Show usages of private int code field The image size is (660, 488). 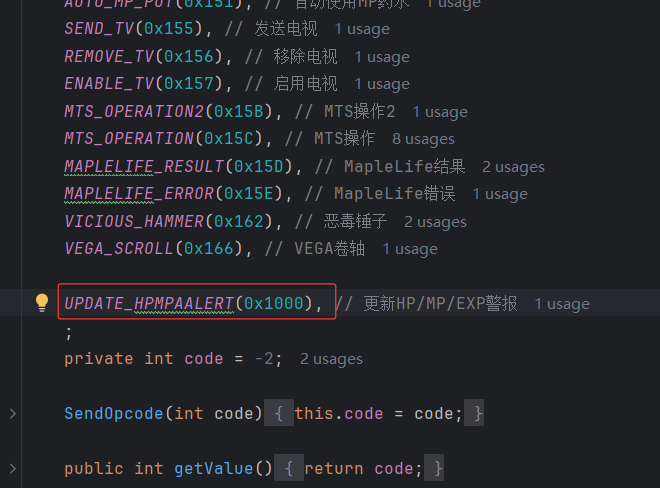(331, 358)
